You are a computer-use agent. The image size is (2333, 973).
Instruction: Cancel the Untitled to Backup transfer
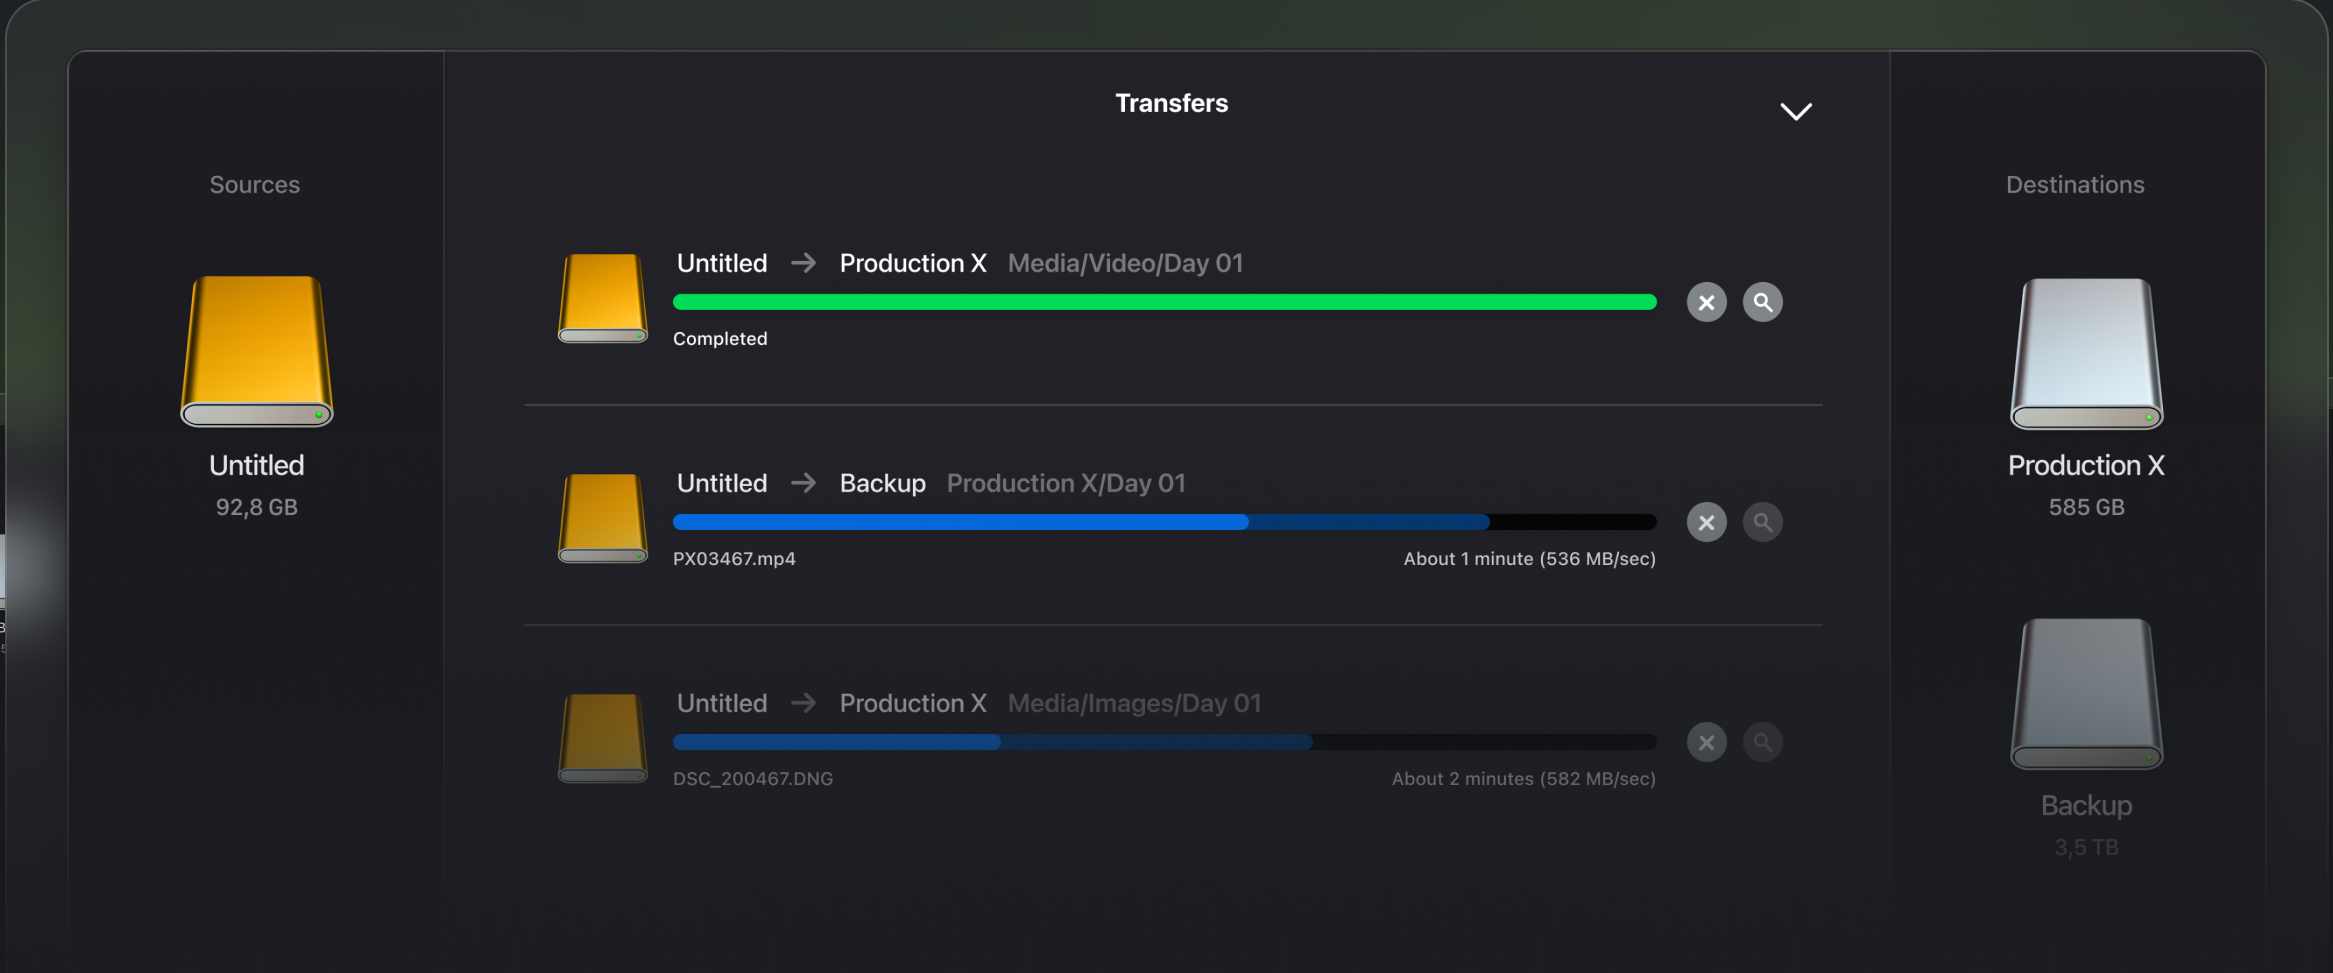pyautogui.click(x=1706, y=522)
